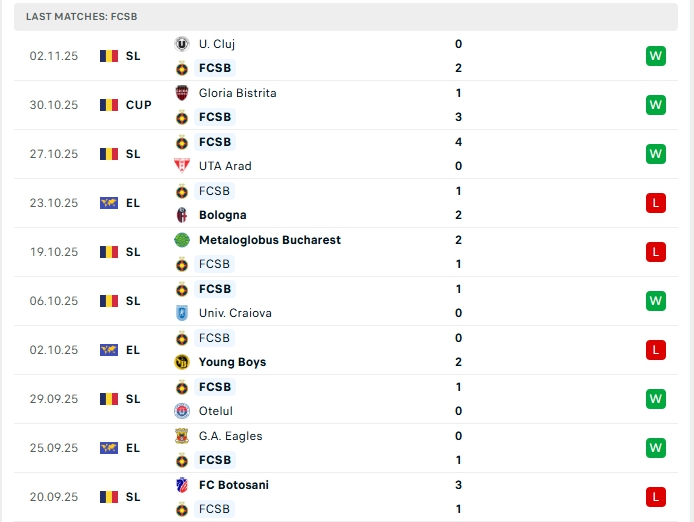The width and height of the screenshot is (694, 522).
Task: Click the UTA Arad club crest
Action: [182, 166]
